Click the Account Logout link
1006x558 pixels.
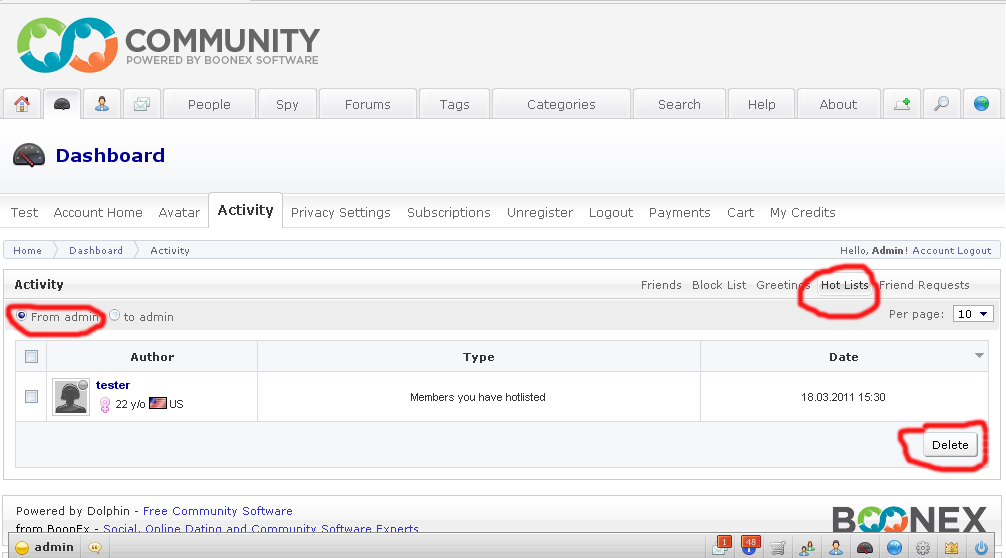click(x=951, y=250)
